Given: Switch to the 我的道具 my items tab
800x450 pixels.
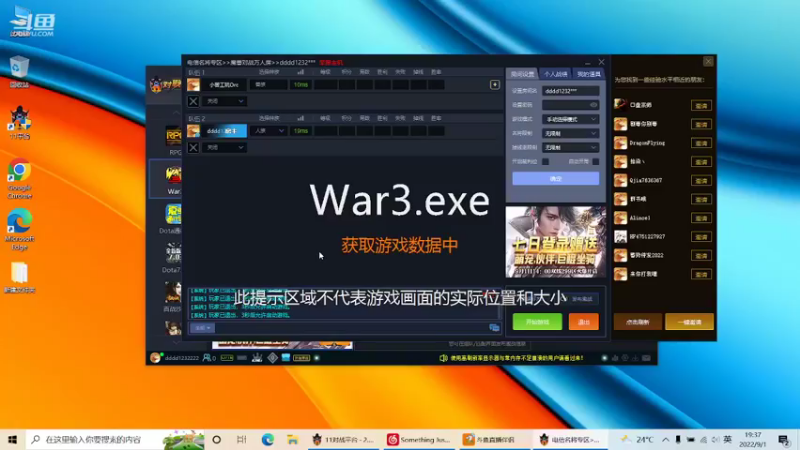Looking at the screenshot, I should tap(588, 74).
